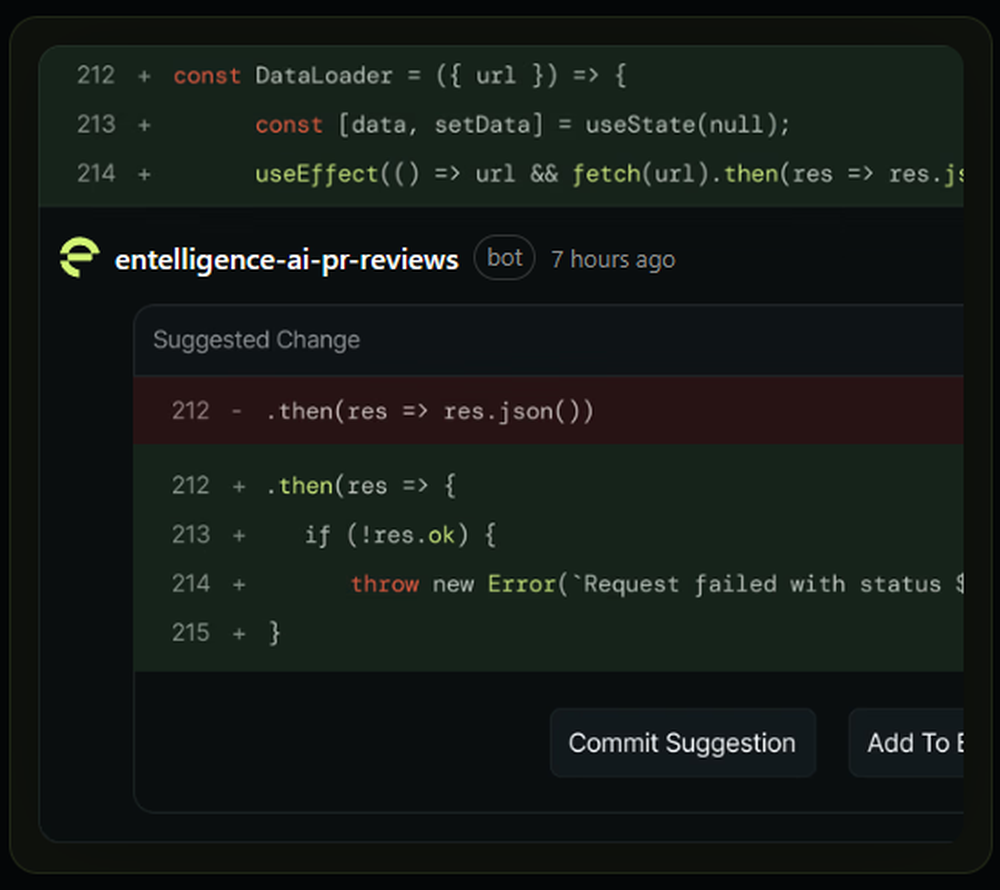Click the plus marker on line 212
Viewport: 1000px width, 890px height.
[239, 485]
